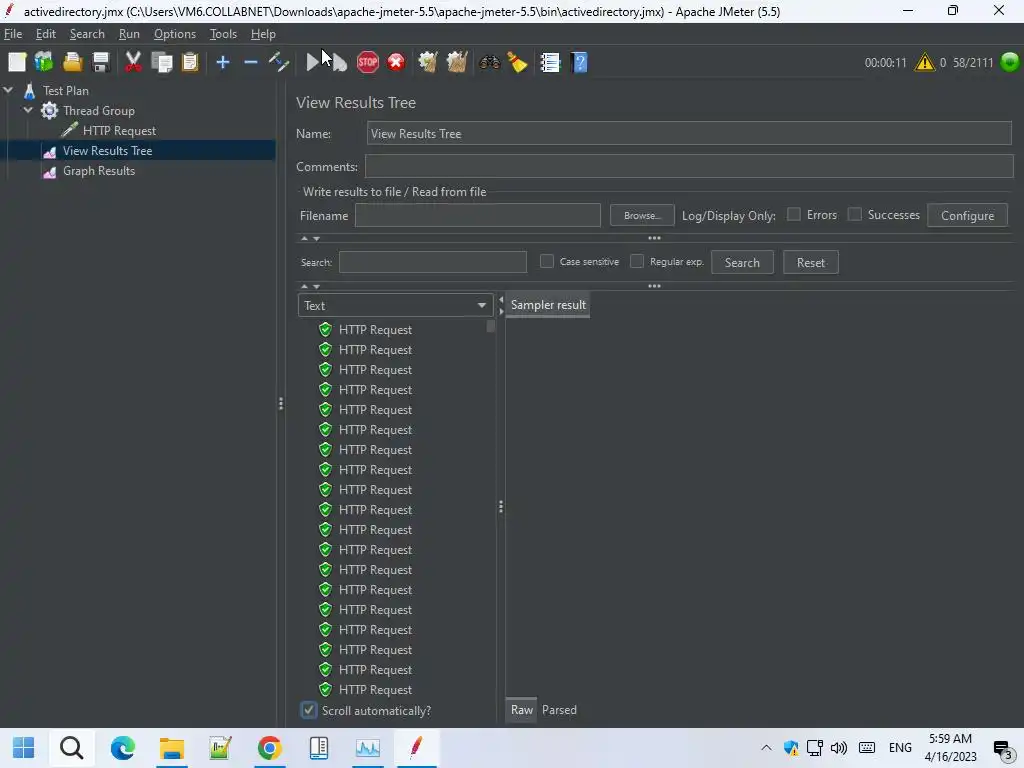Collapse the Test Plan tree node
Screen dimensions: 1024x768
click(x=8, y=91)
